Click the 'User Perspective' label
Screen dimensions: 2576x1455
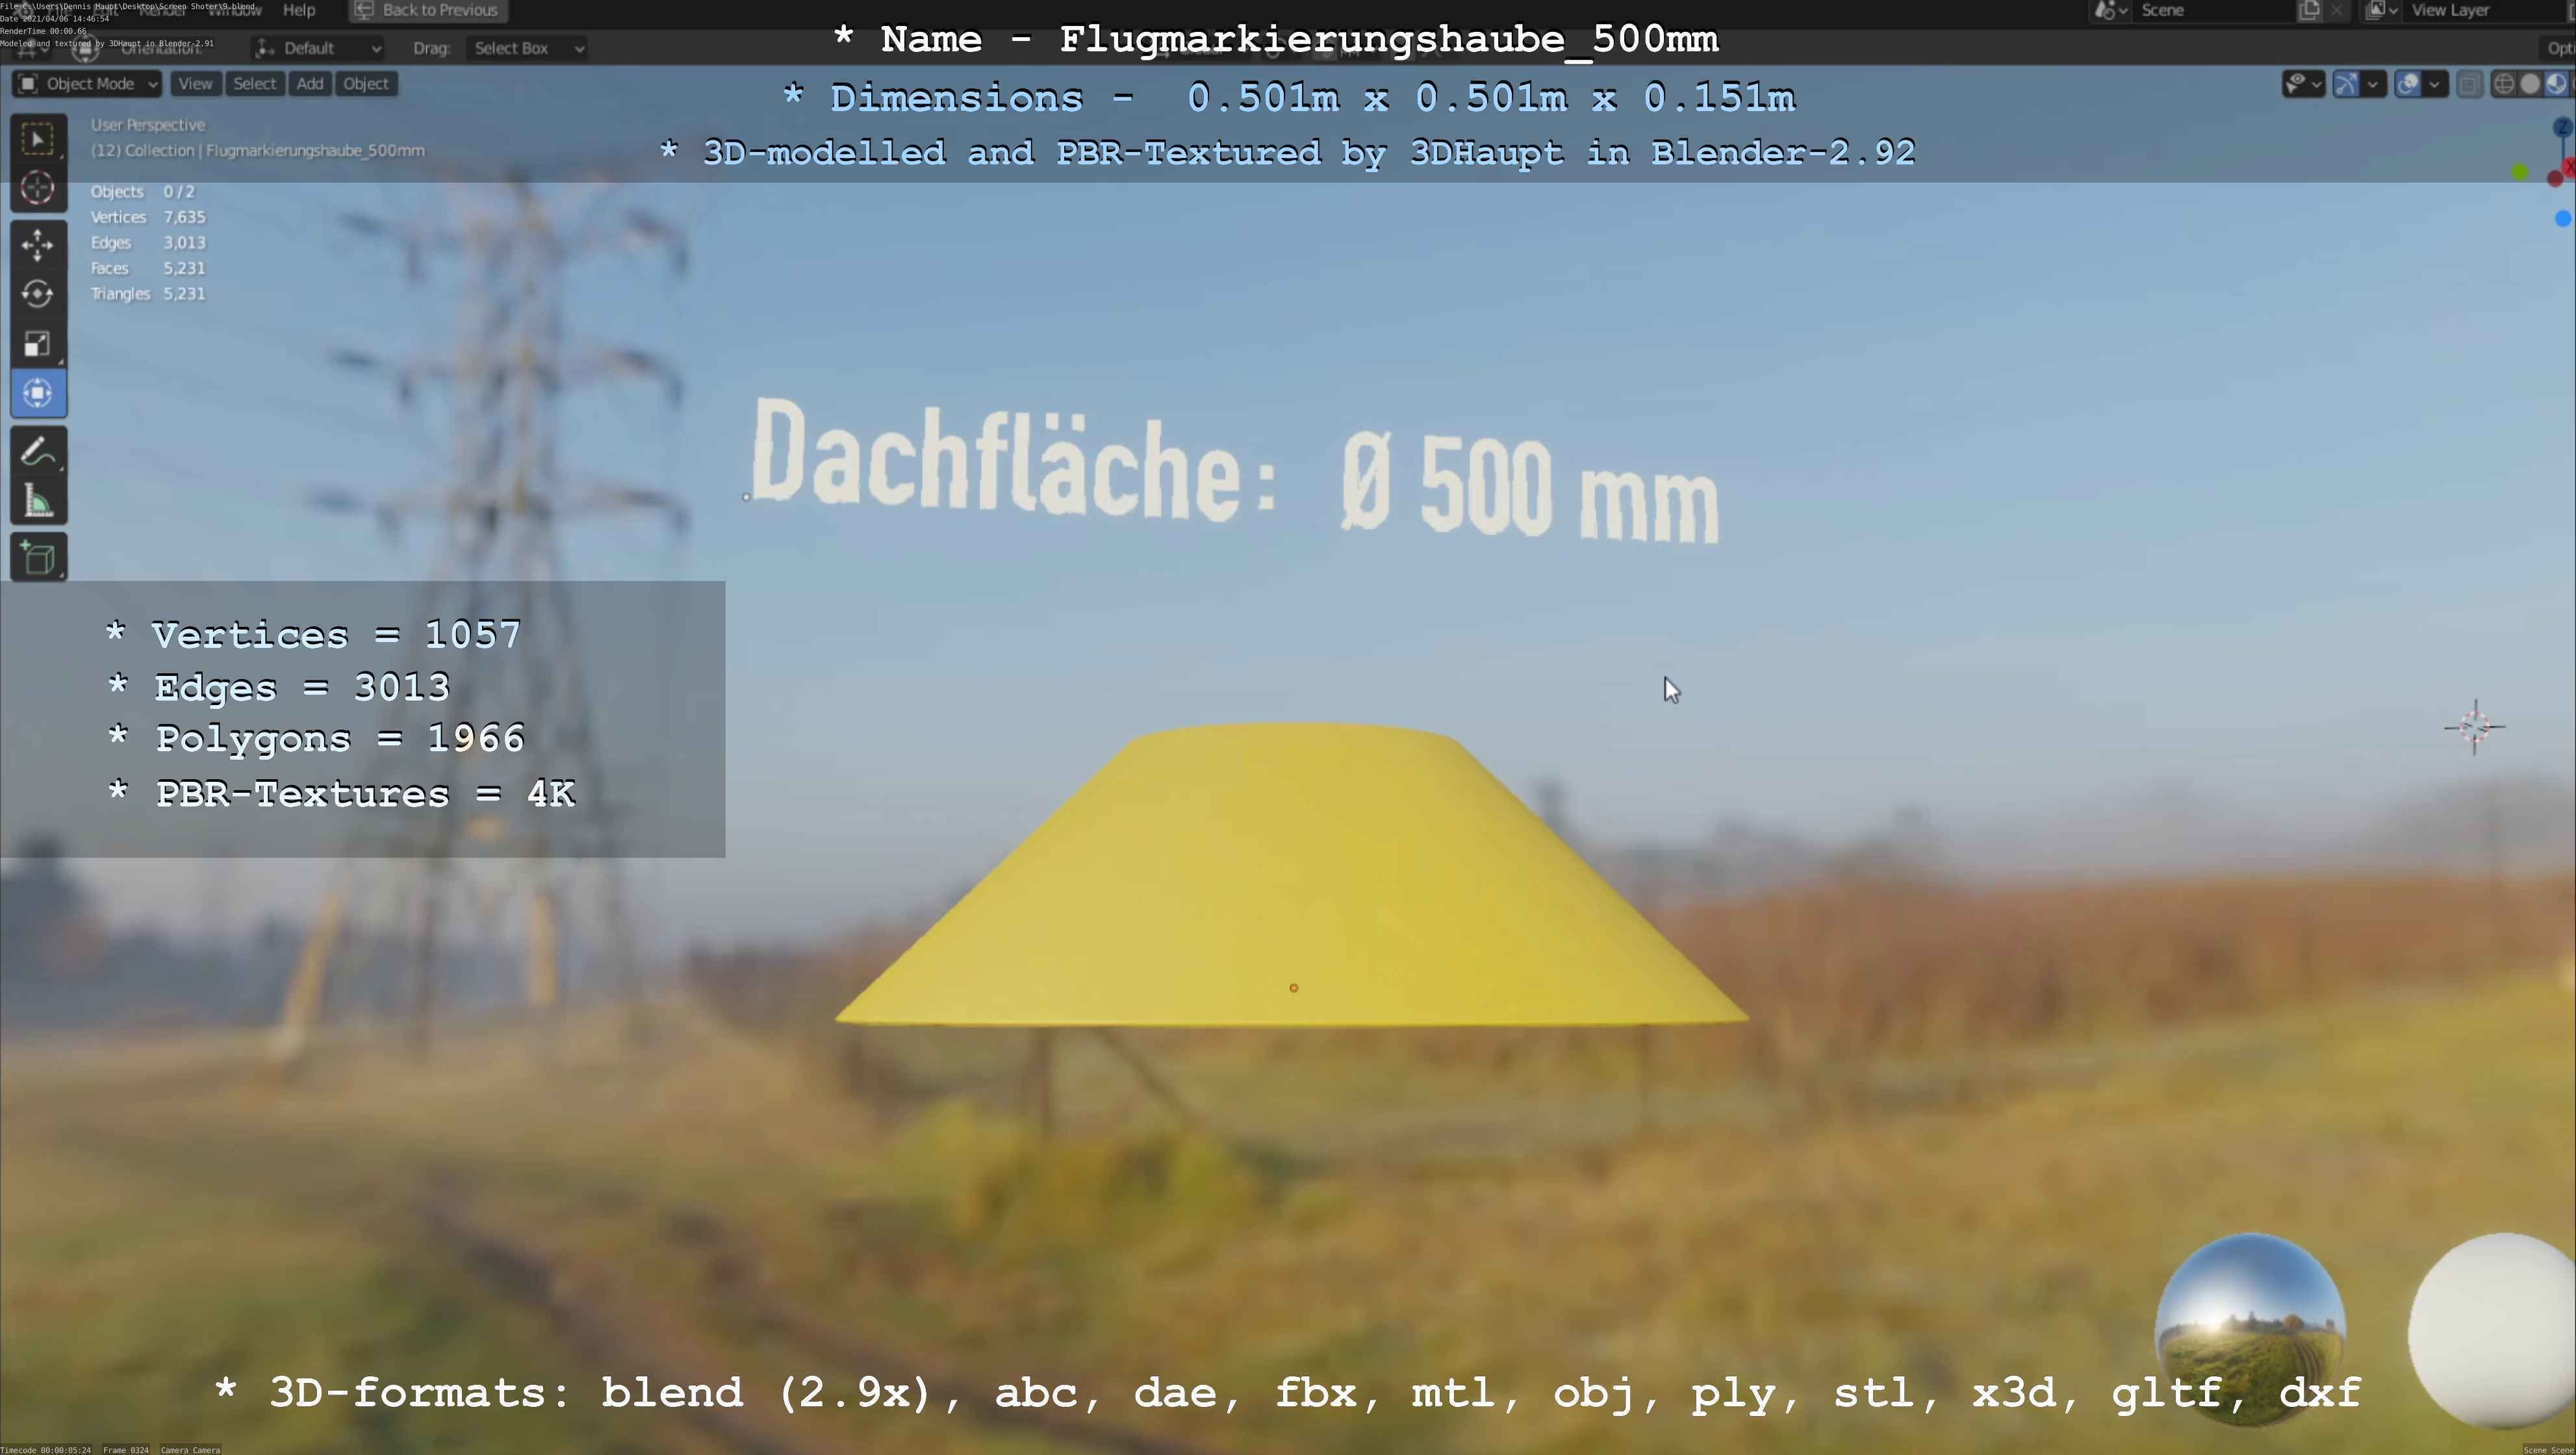[x=148, y=125]
